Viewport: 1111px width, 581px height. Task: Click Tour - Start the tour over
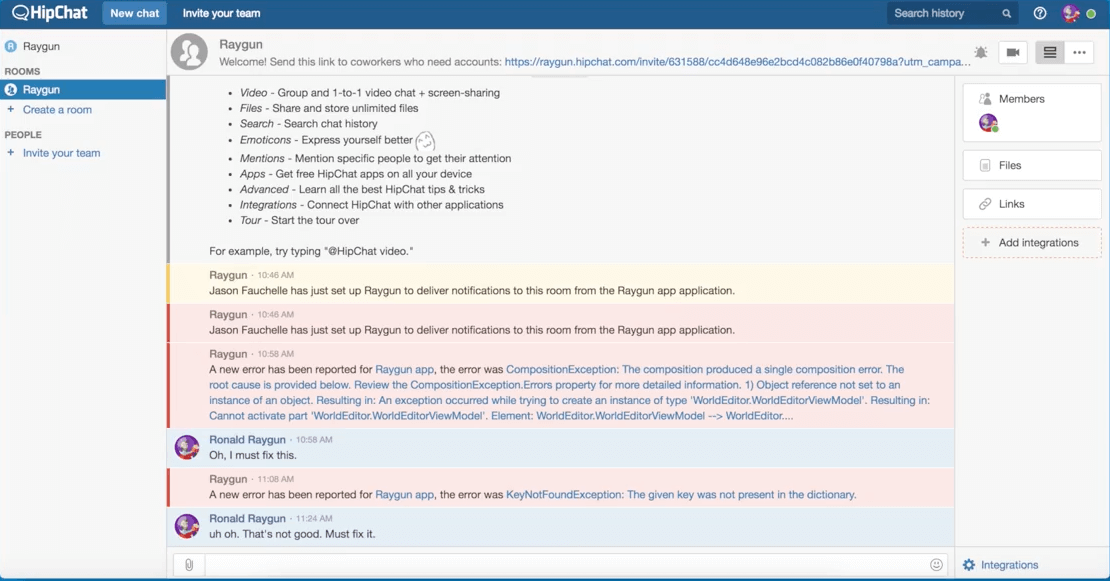pyautogui.click(x=299, y=220)
